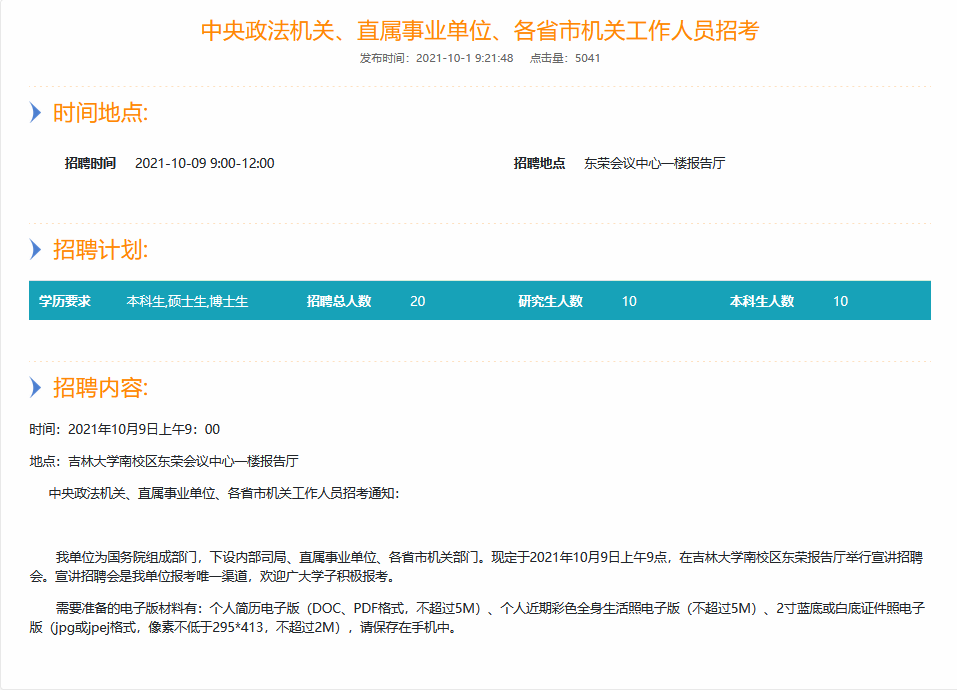The width and height of the screenshot is (957, 690).
Task: Click the 时间地点 section heading
Action: [x=101, y=113]
